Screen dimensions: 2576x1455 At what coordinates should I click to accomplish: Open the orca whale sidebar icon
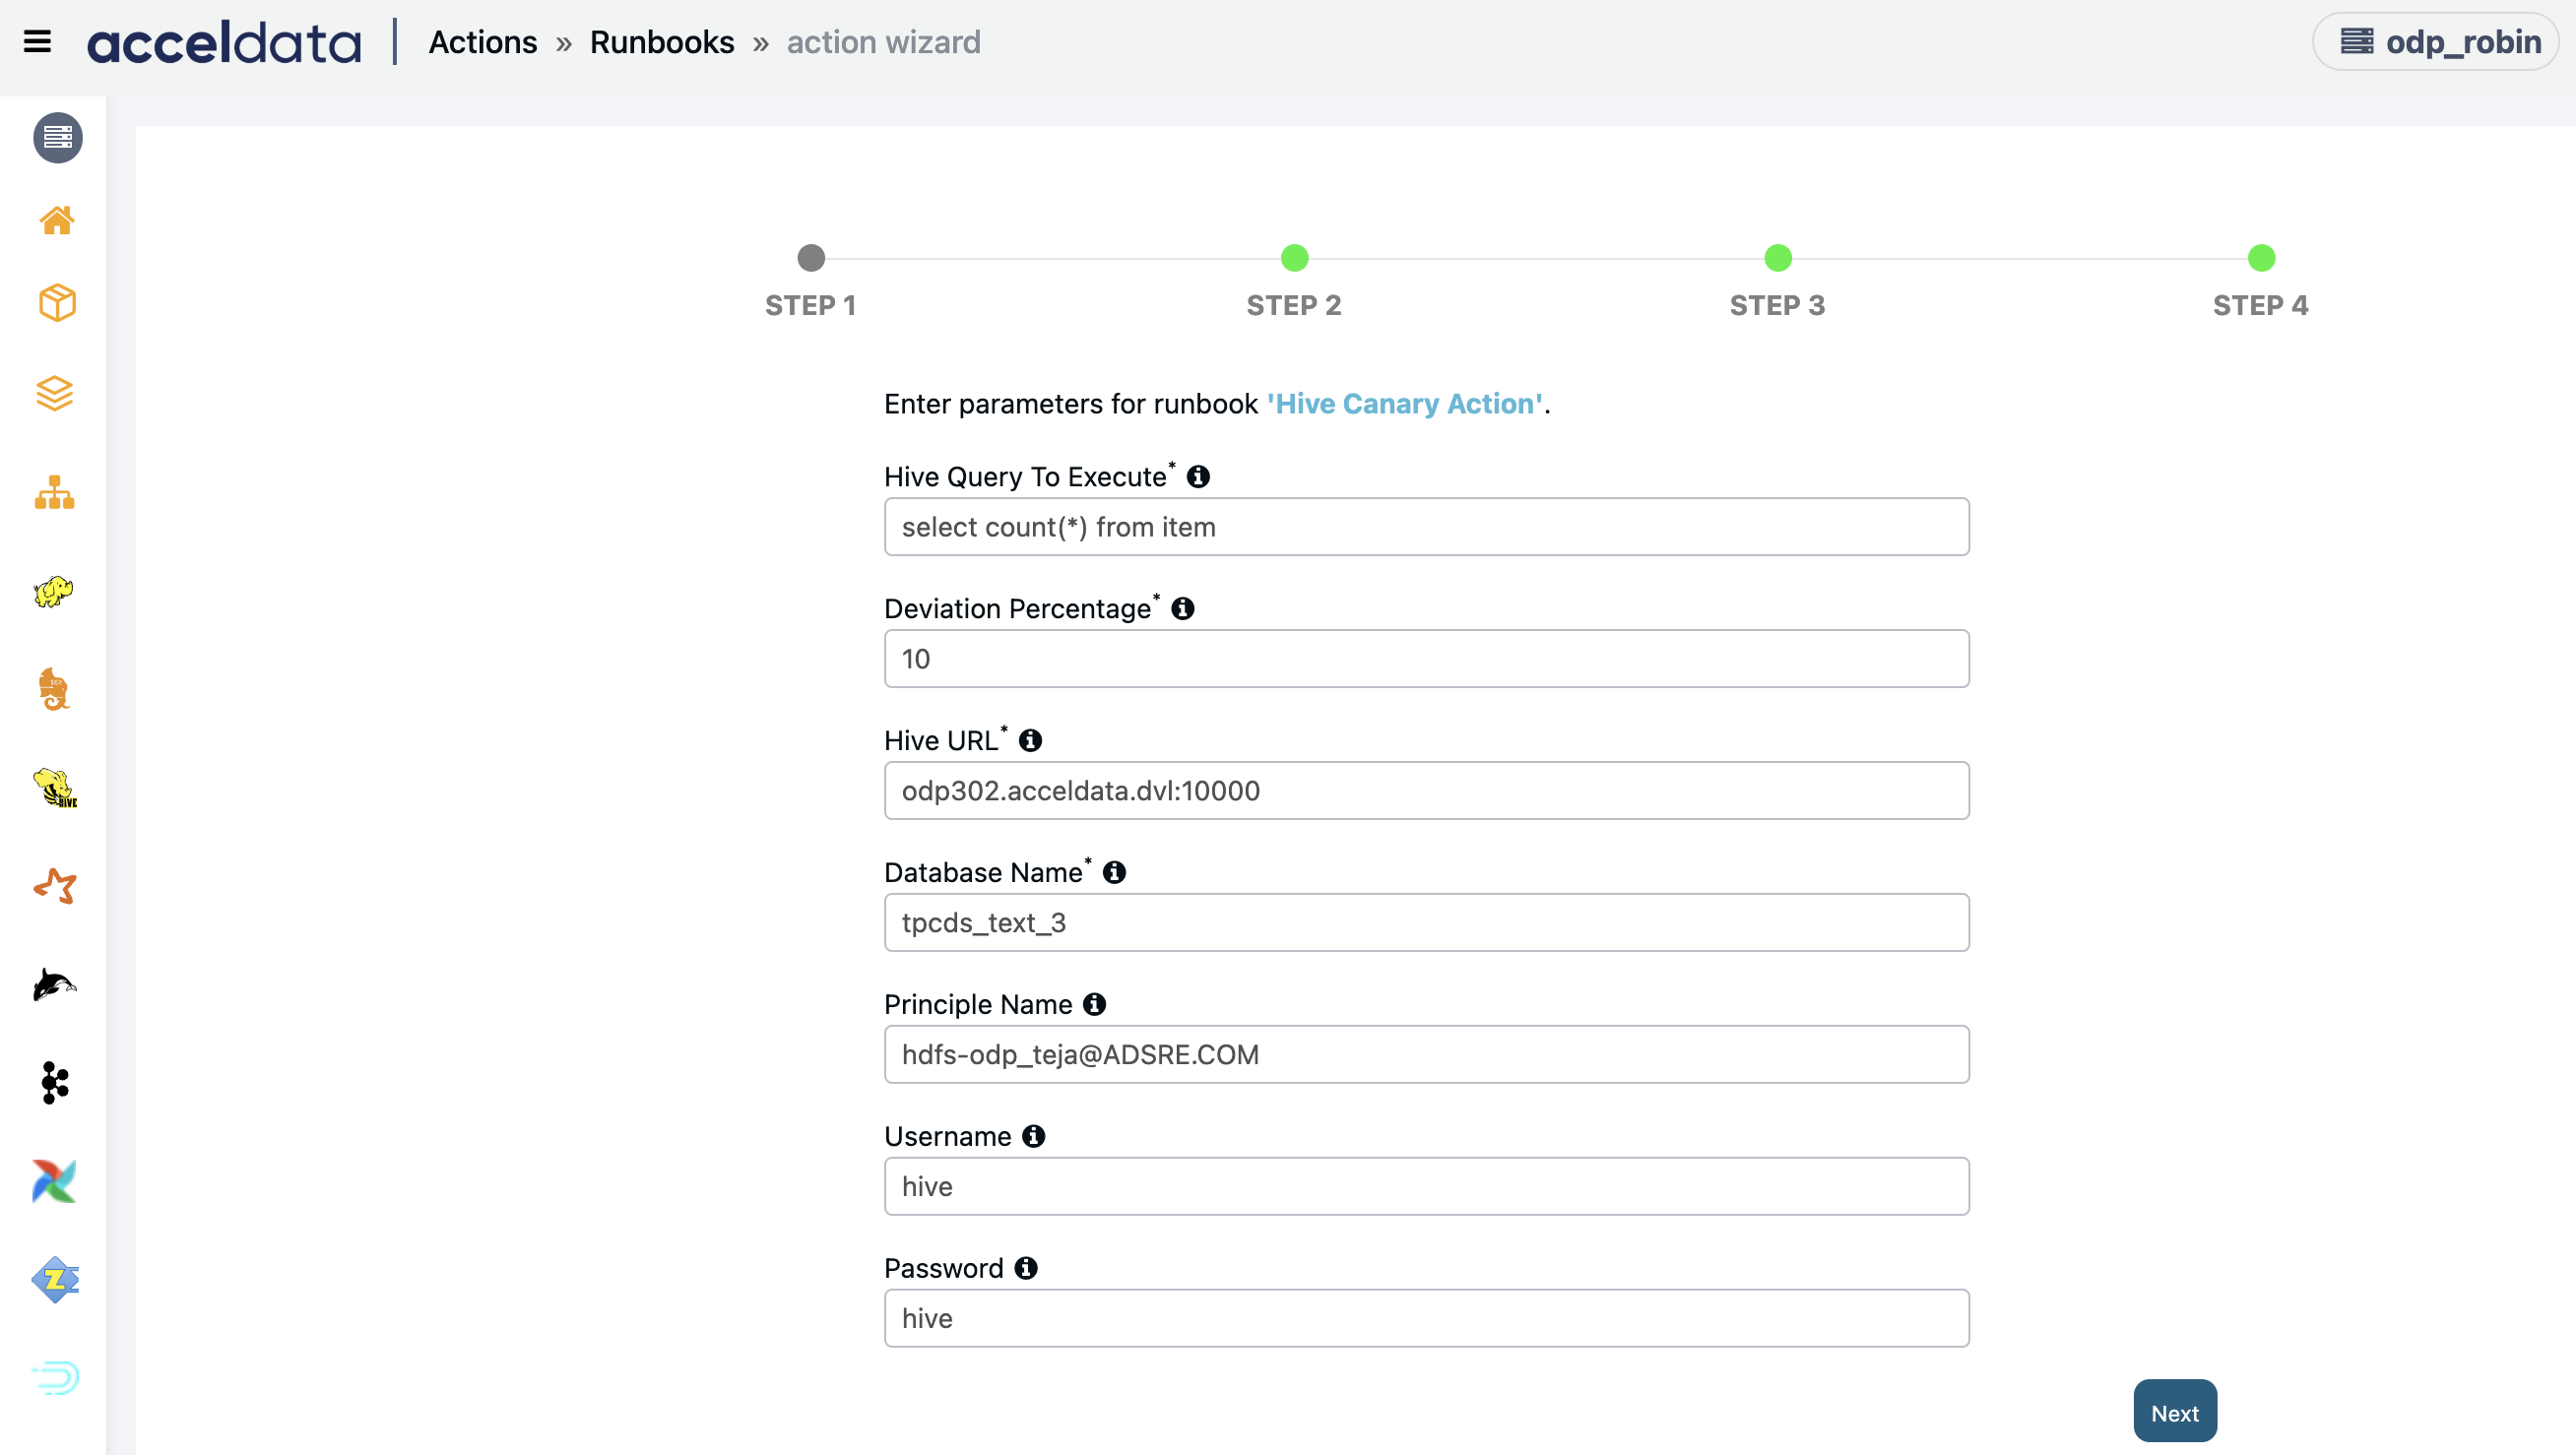click(x=55, y=985)
